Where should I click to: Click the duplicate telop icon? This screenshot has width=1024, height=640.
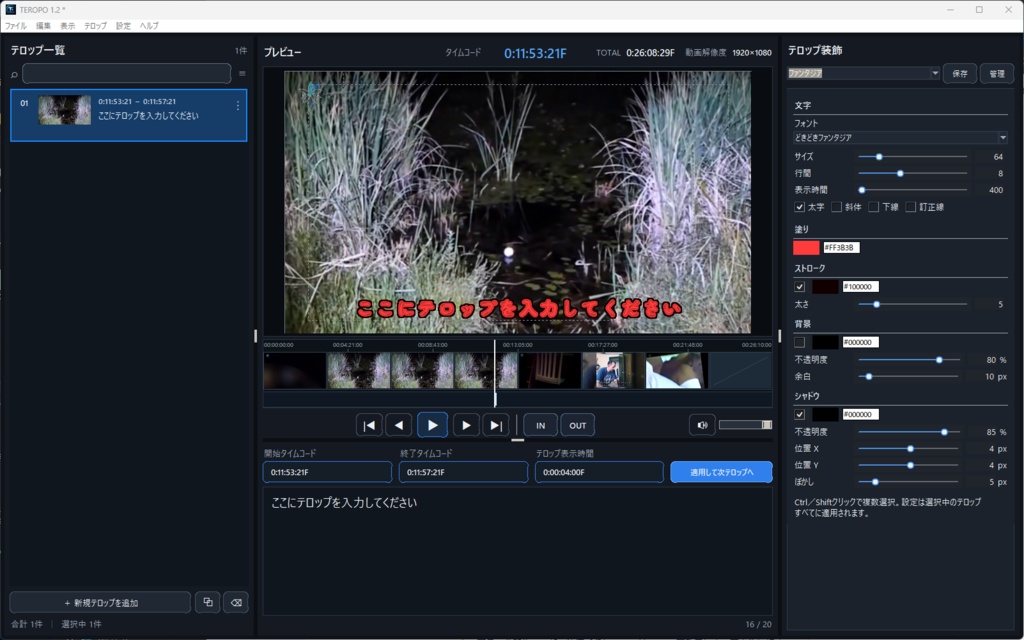coord(208,602)
